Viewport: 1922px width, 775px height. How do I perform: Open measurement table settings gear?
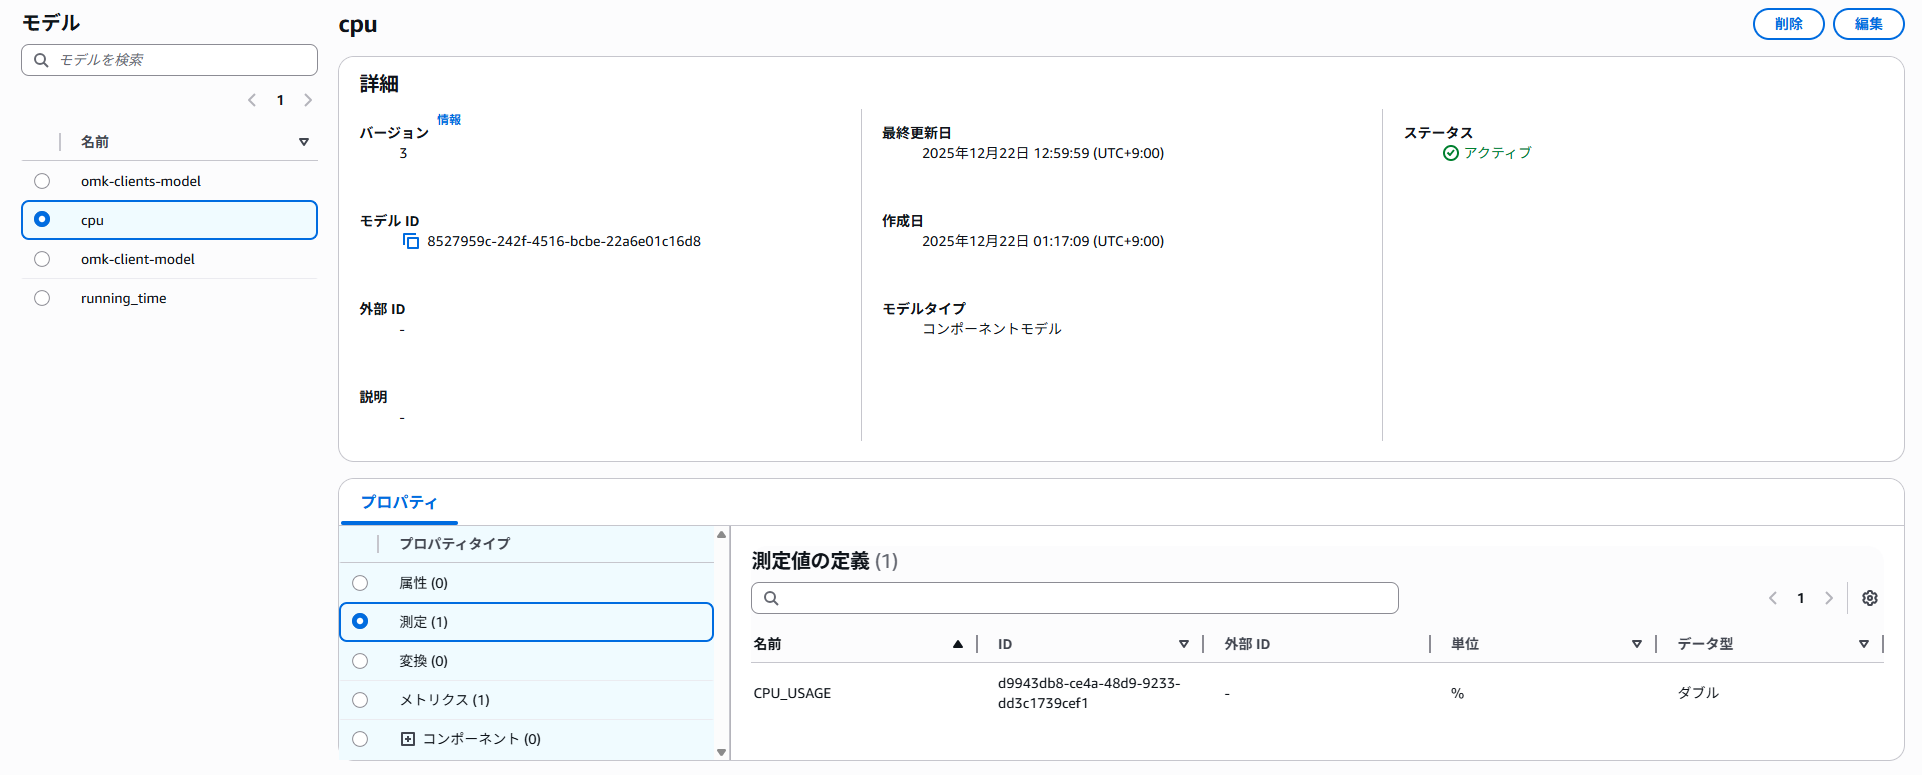point(1869,598)
